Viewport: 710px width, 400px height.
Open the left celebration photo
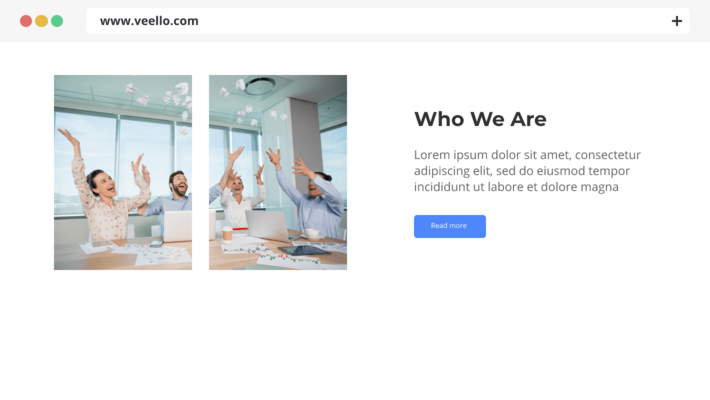(123, 173)
